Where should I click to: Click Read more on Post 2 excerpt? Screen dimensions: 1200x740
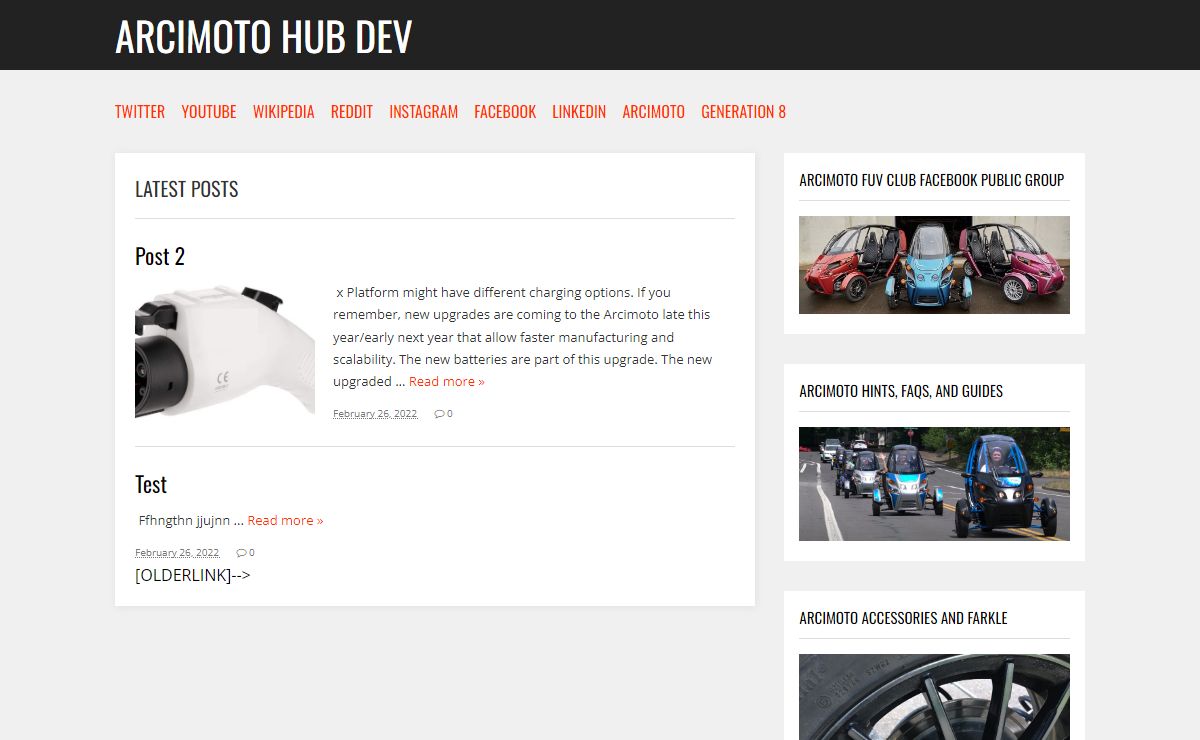point(446,382)
